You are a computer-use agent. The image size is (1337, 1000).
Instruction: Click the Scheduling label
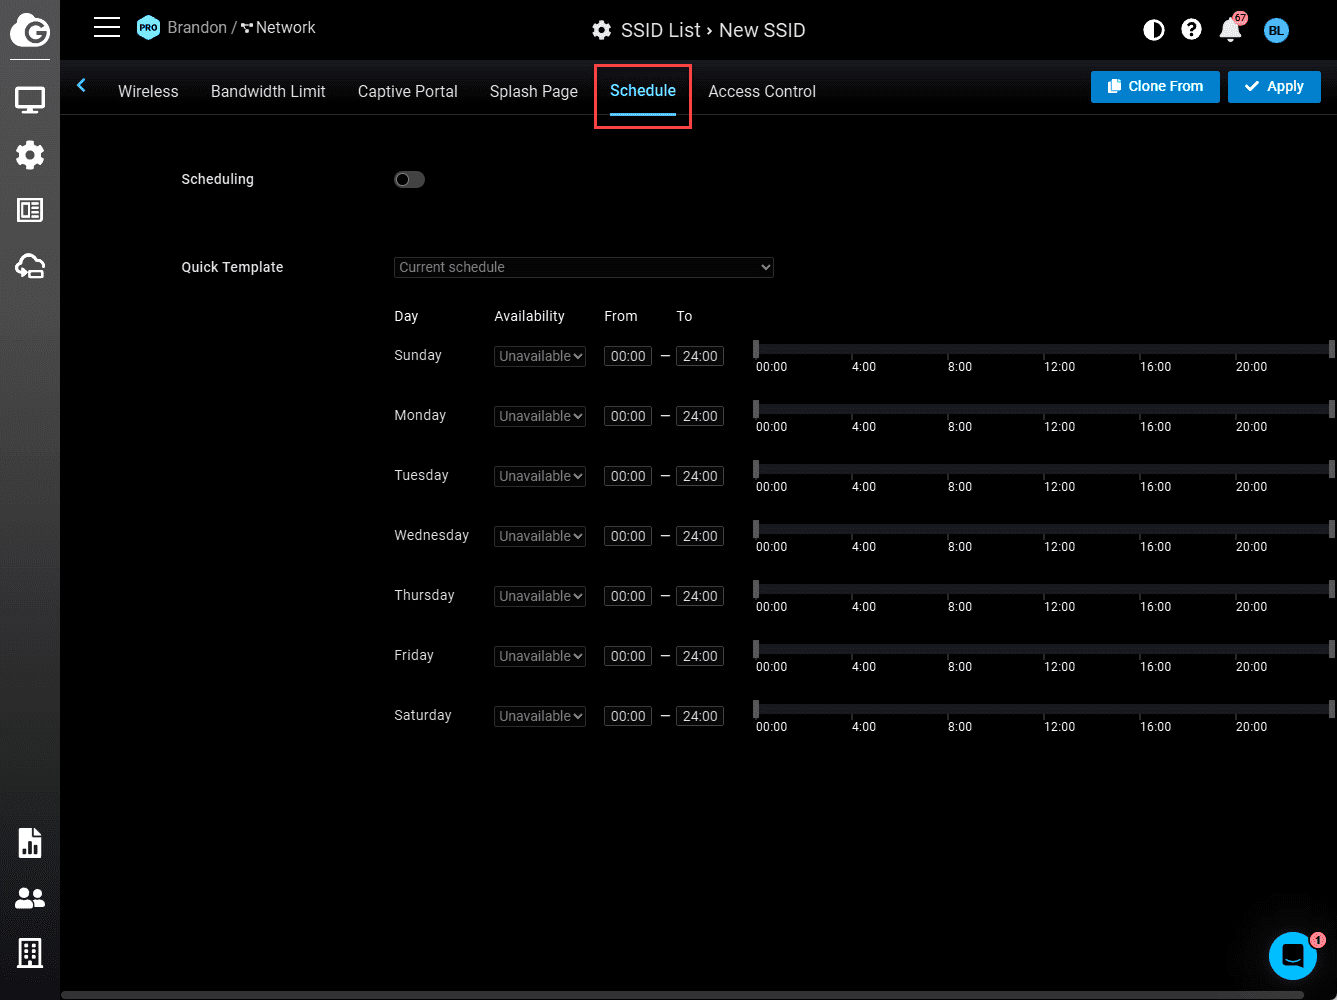coord(217,180)
